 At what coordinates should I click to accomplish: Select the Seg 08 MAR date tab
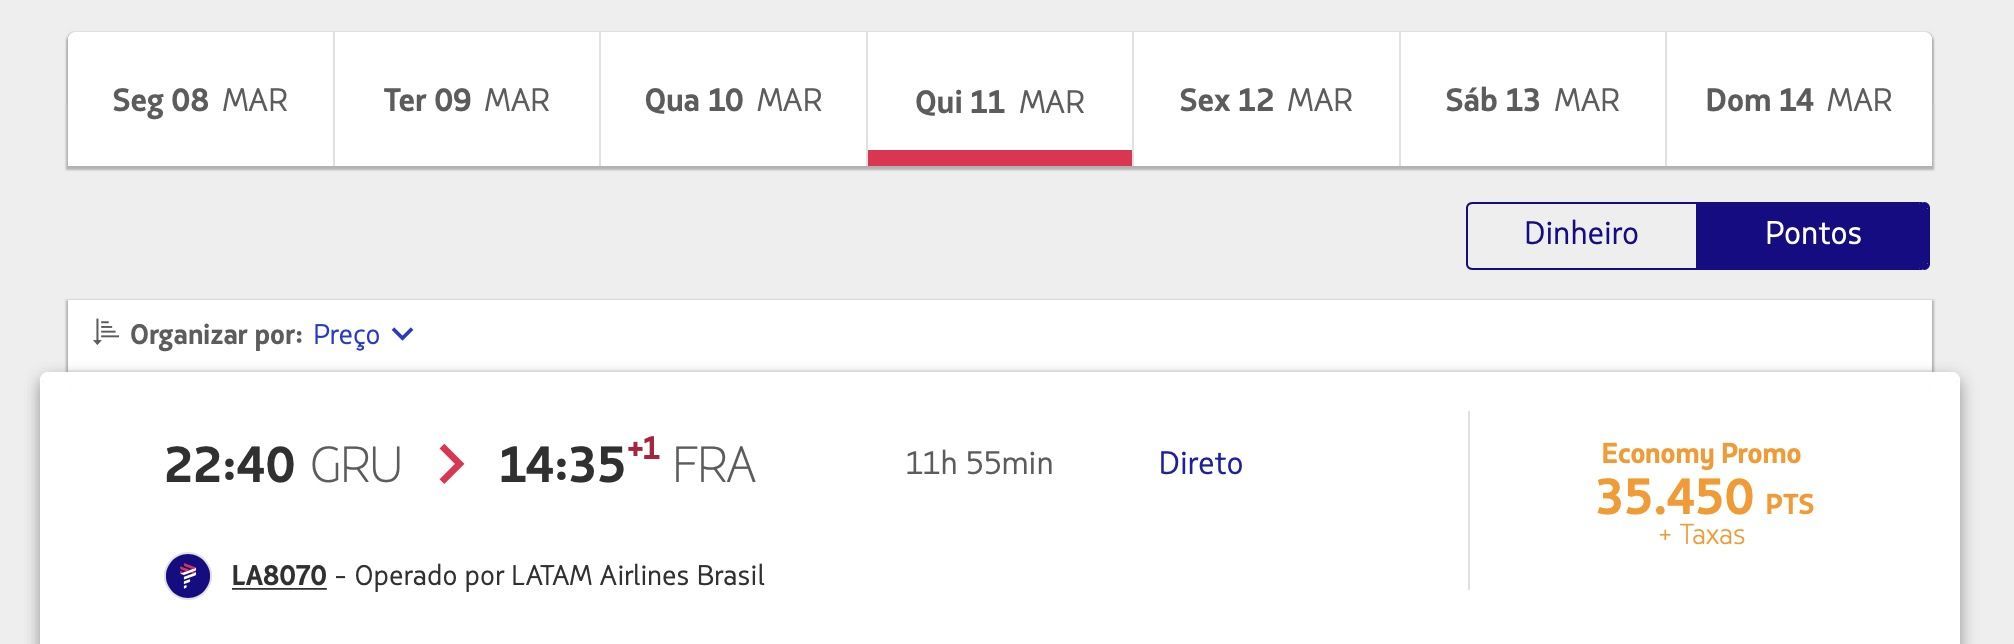[200, 99]
